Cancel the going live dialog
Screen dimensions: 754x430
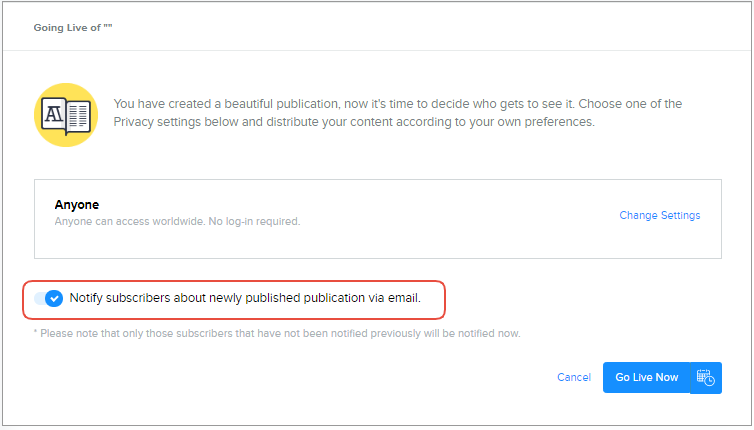tap(574, 377)
